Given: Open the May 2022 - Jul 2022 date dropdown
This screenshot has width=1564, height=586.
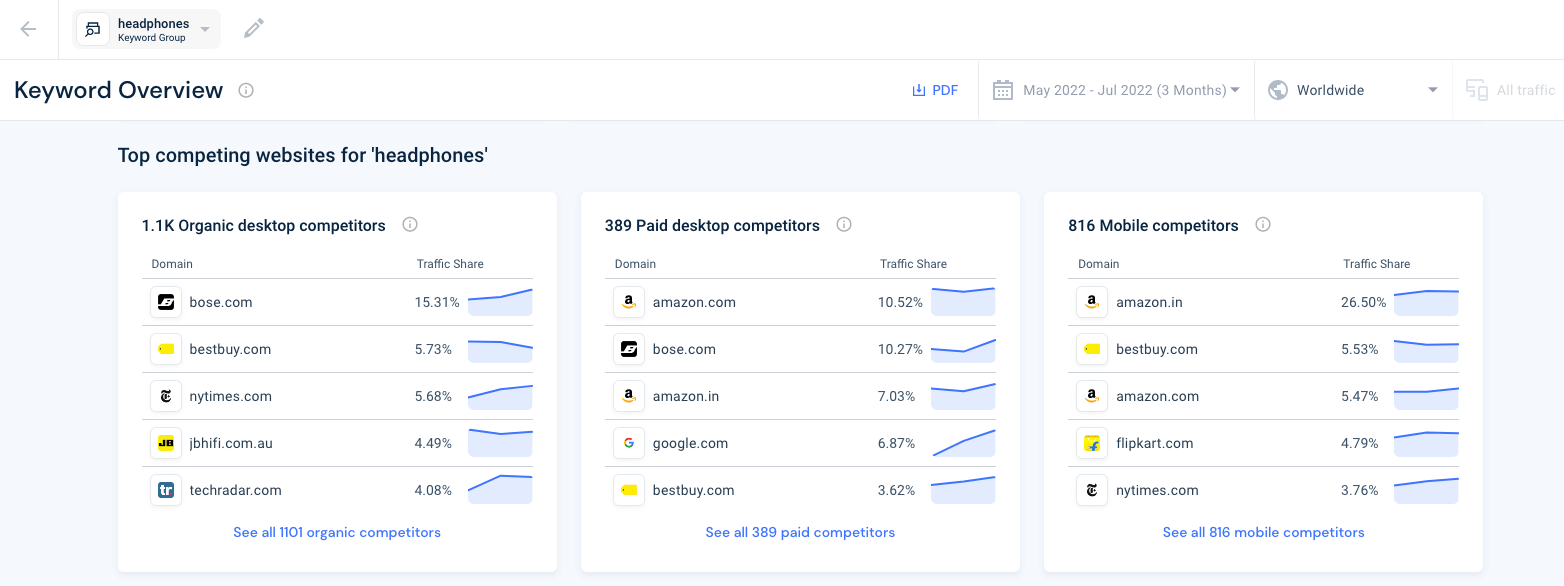Looking at the screenshot, I should tap(1115, 89).
